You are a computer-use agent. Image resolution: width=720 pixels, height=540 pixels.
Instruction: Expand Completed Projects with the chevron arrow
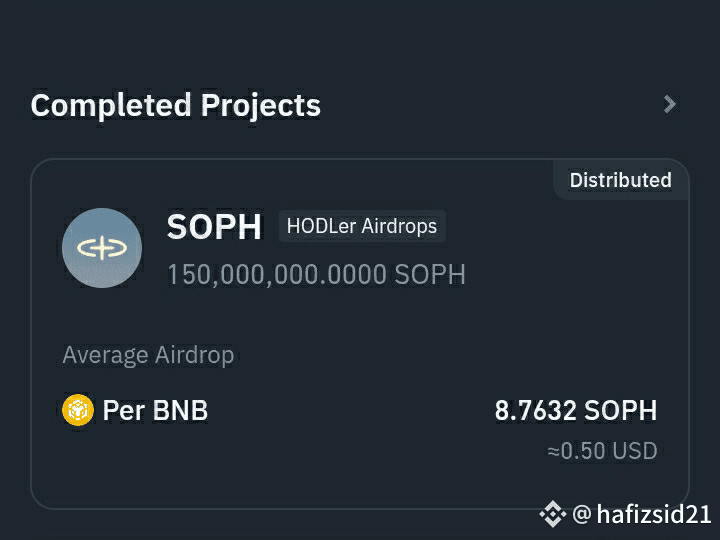[670, 104]
